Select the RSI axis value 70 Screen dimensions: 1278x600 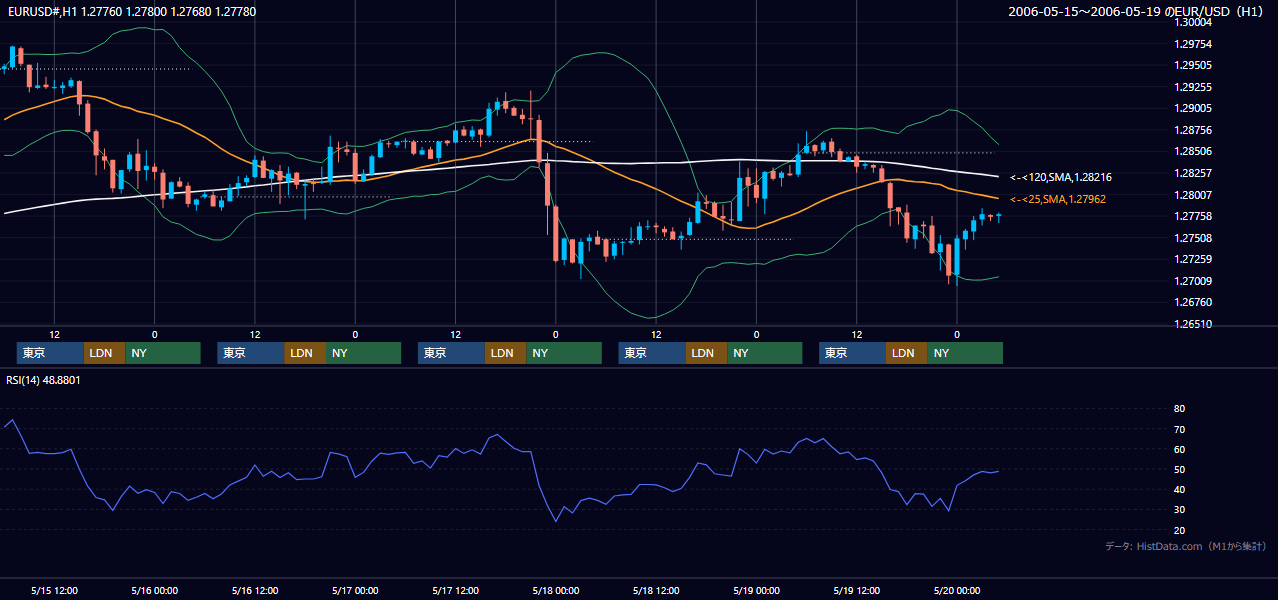(1179, 429)
